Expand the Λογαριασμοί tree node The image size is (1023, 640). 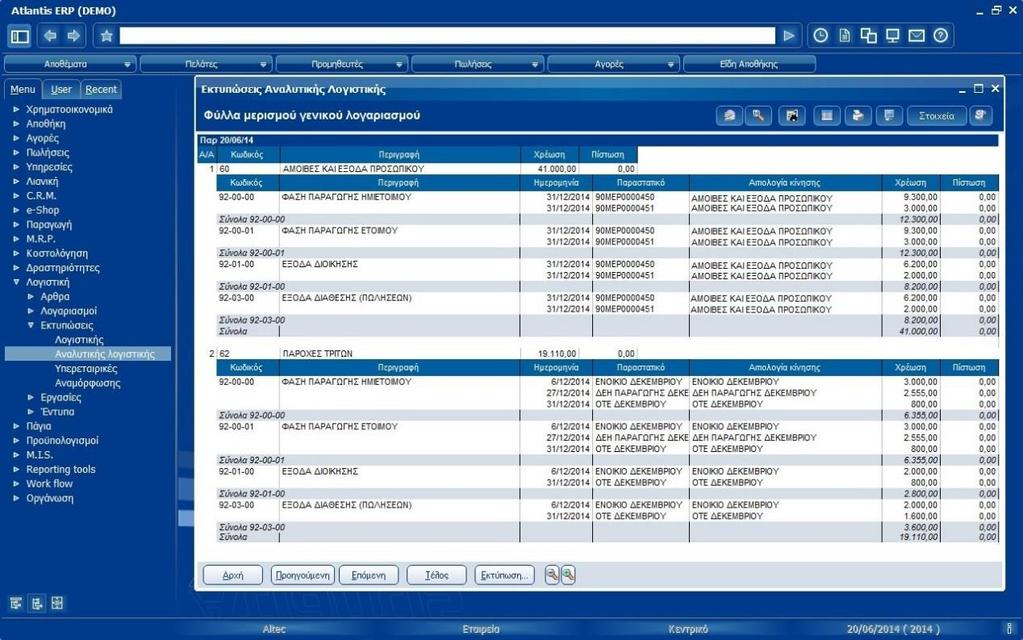(x=31, y=311)
